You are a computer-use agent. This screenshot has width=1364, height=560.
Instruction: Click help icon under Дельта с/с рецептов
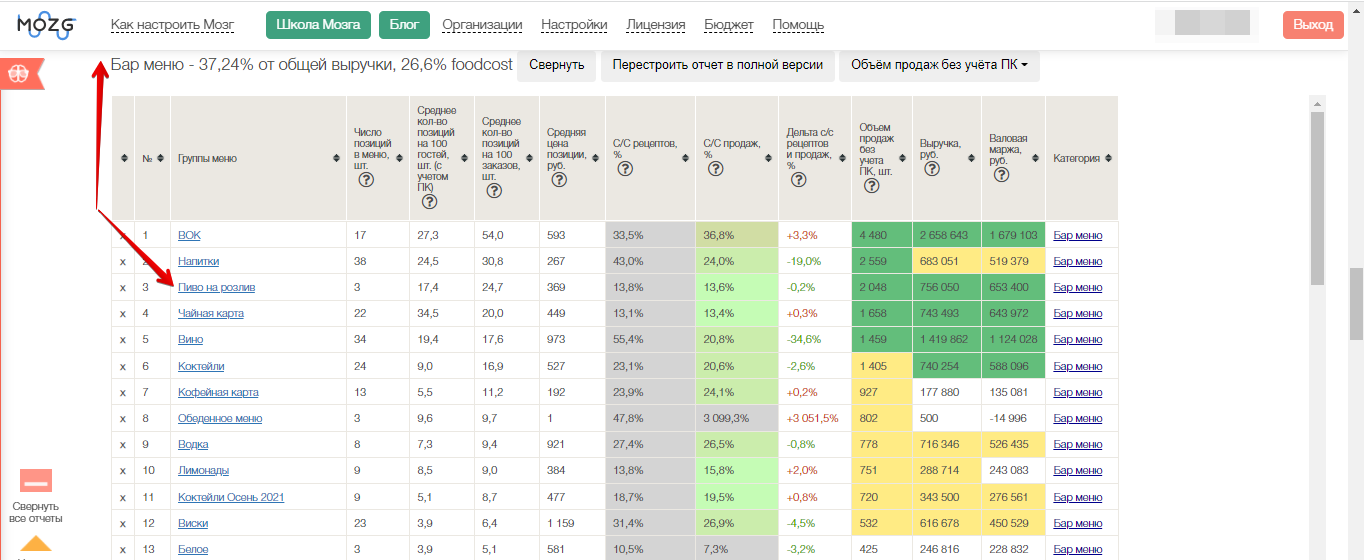pos(798,180)
